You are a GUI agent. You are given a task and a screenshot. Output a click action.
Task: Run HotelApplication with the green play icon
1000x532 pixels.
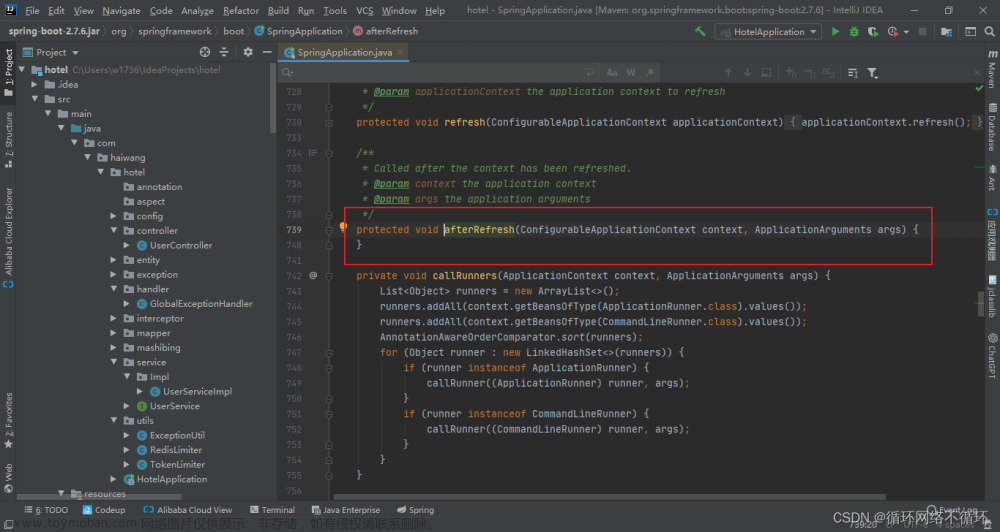pos(835,31)
